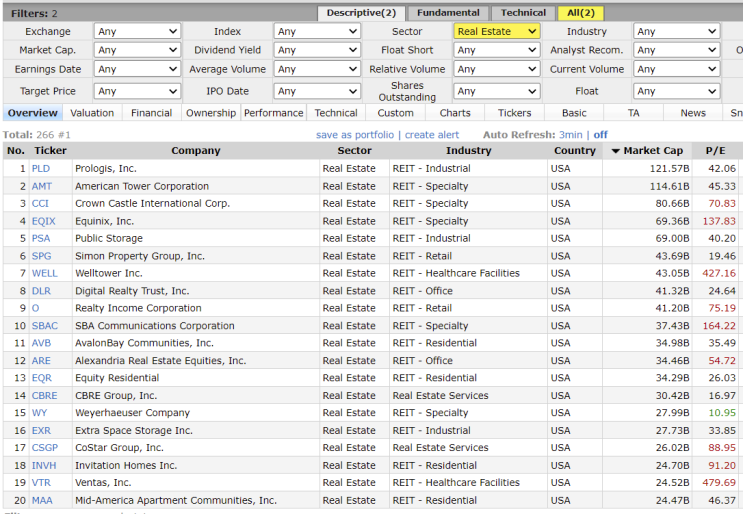
Task: Open the Analyst Recom. filter dropdown
Action: tap(676, 50)
